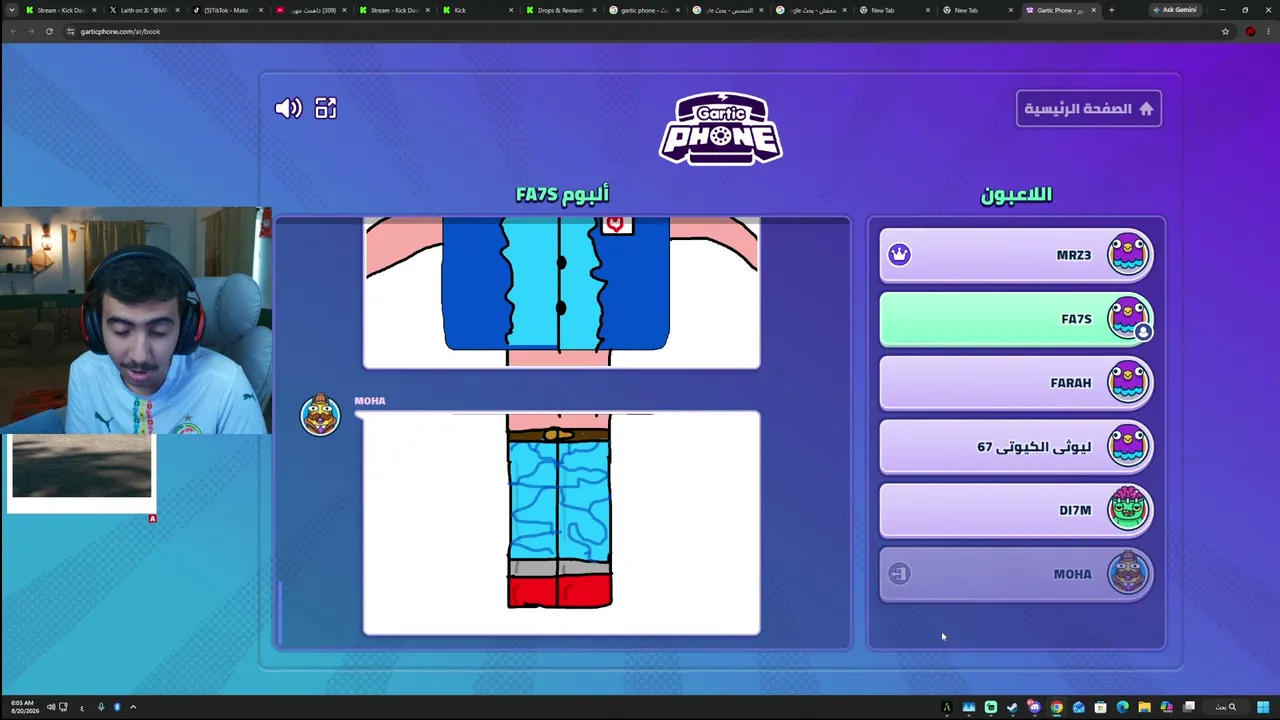1280x720 pixels.
Task: Click the album scrollbar thumb
Action: point(280,614)
